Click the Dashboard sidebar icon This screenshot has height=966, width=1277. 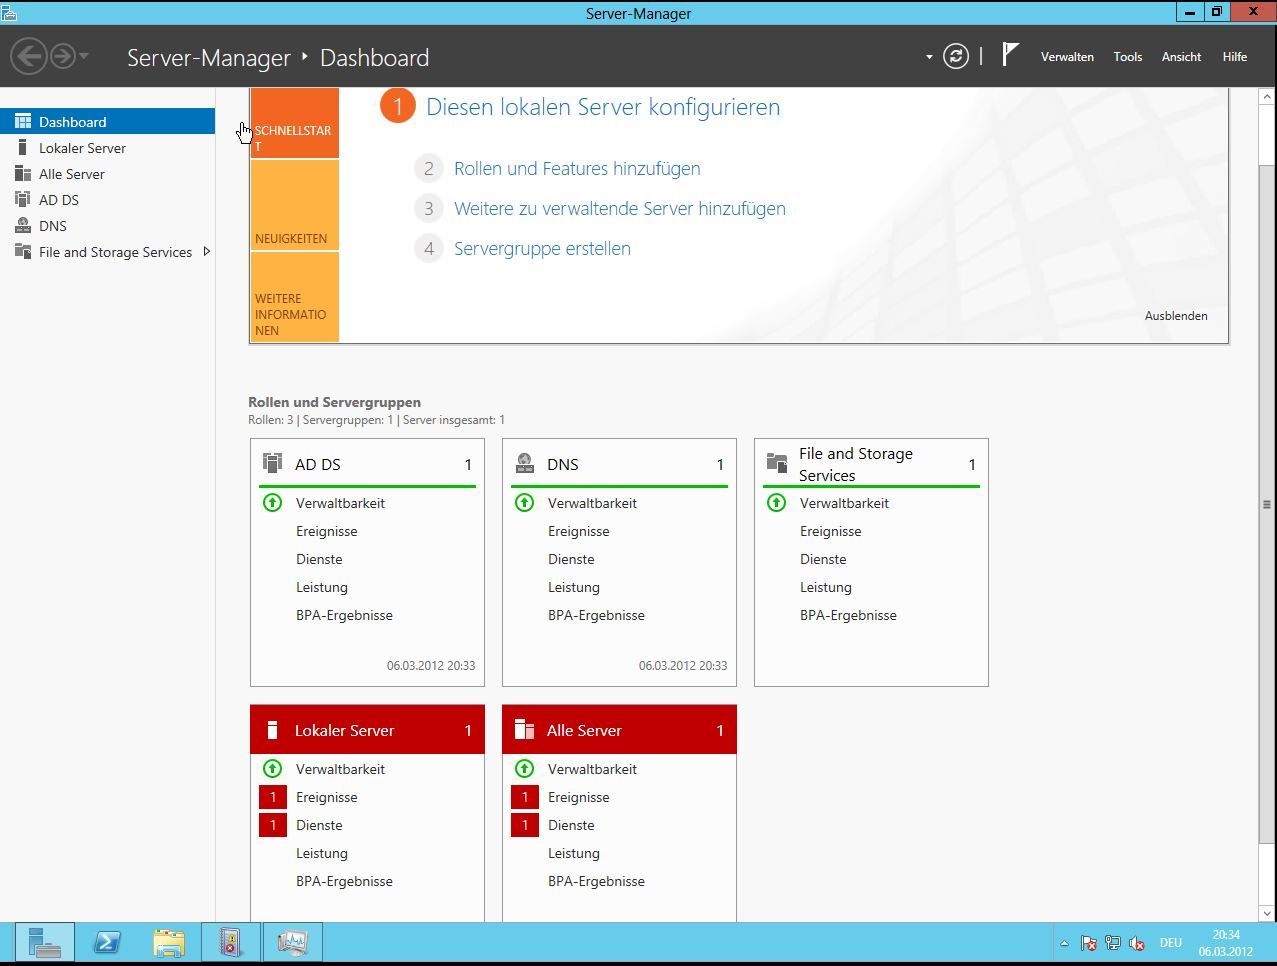[22, 121]
